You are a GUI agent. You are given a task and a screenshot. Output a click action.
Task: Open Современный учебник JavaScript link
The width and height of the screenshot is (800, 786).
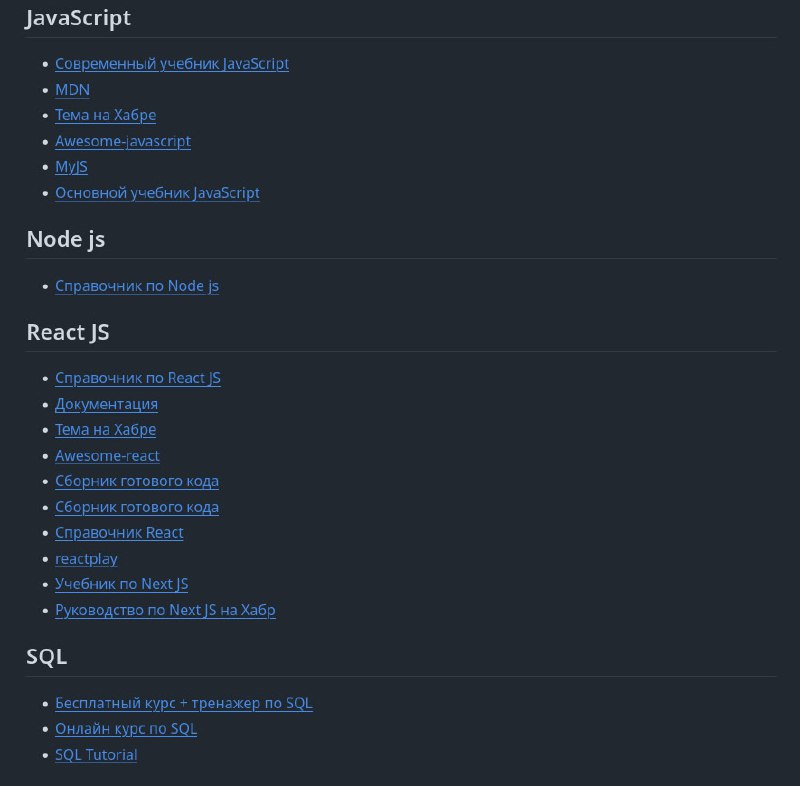(x=172, y=64)
